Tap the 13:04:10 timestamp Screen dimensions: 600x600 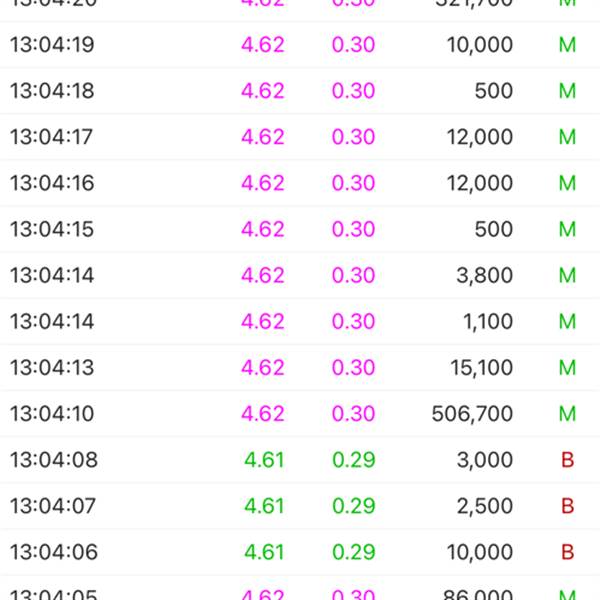pyautogui.click(x=52, y=414)
